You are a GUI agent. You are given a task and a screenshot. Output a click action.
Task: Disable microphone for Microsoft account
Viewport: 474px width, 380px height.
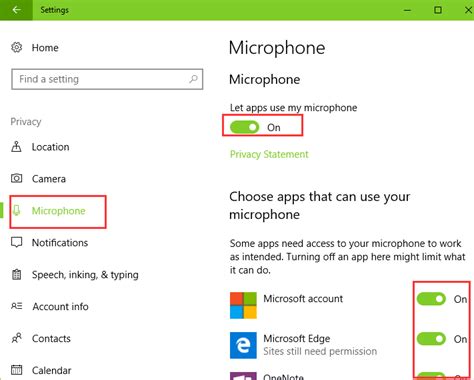(x=431, y=299)
